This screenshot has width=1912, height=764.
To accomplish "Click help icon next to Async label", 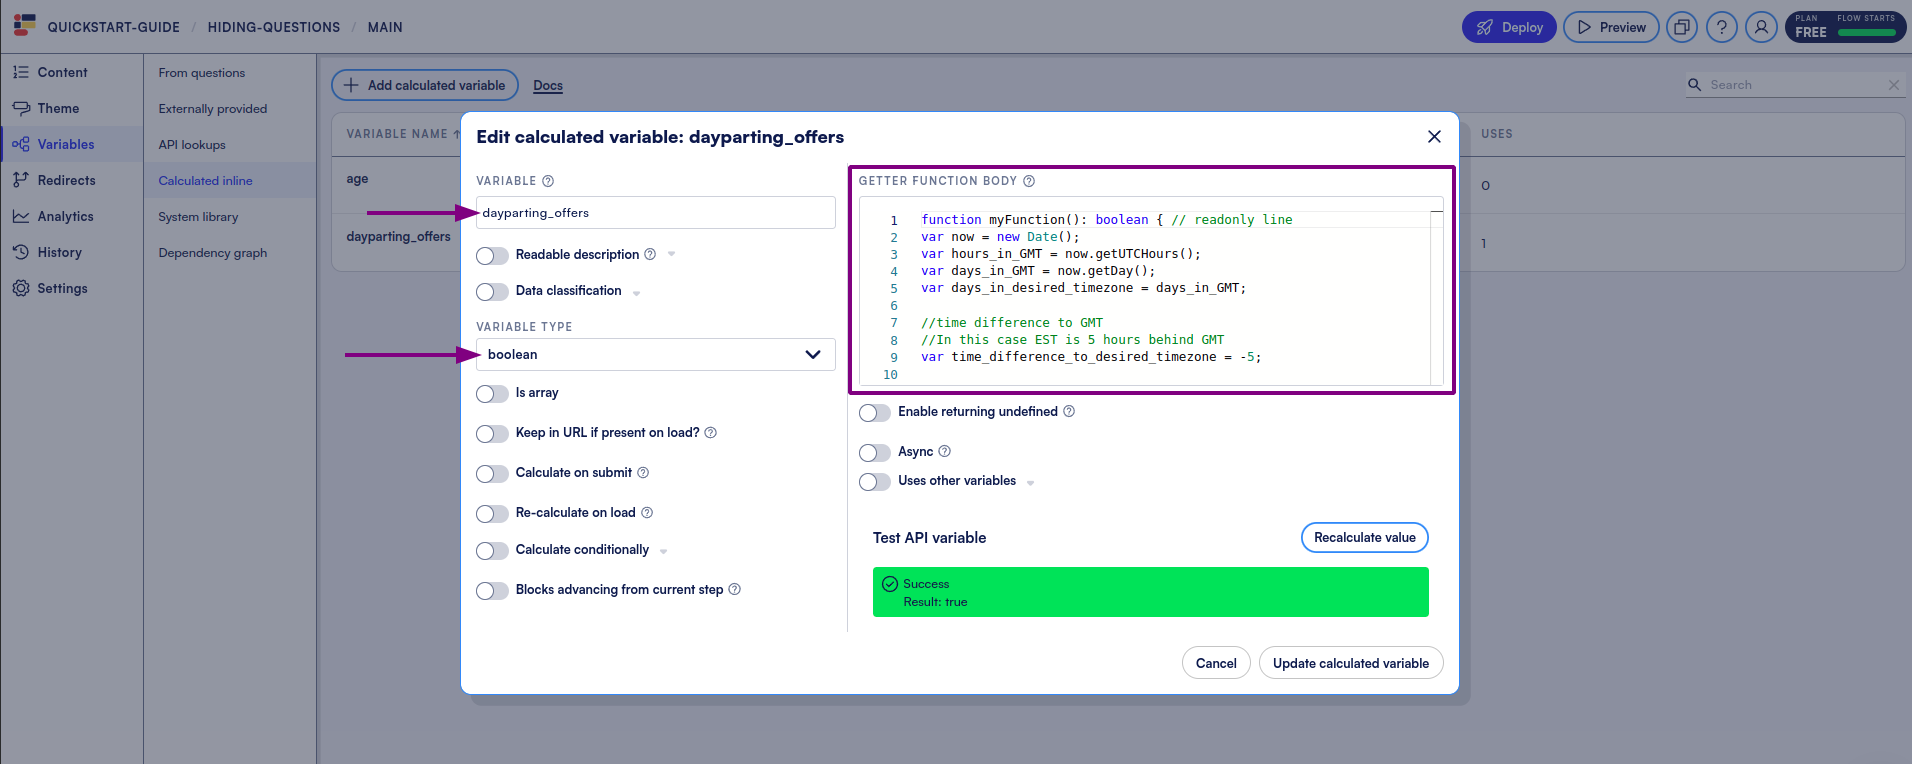I will [x=945, y=452].
